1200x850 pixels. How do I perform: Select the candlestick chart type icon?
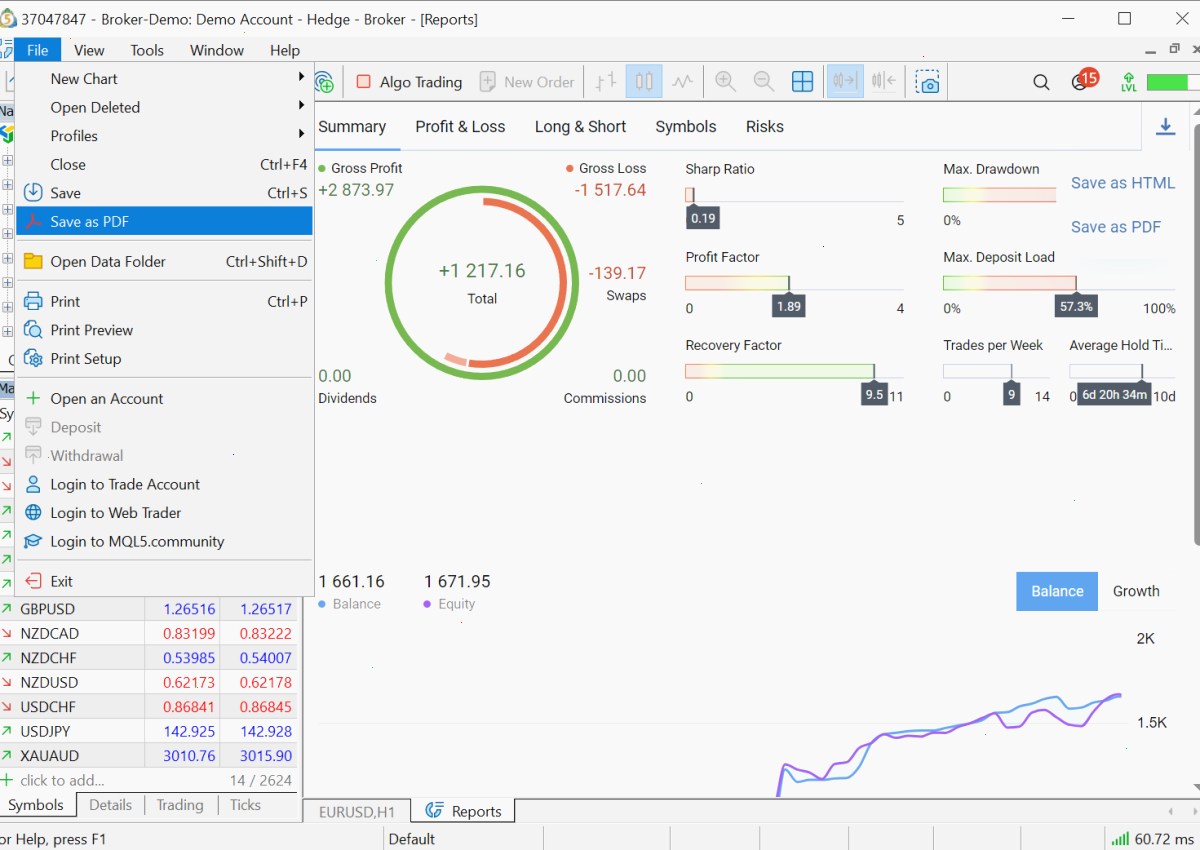tap(644, 82)
